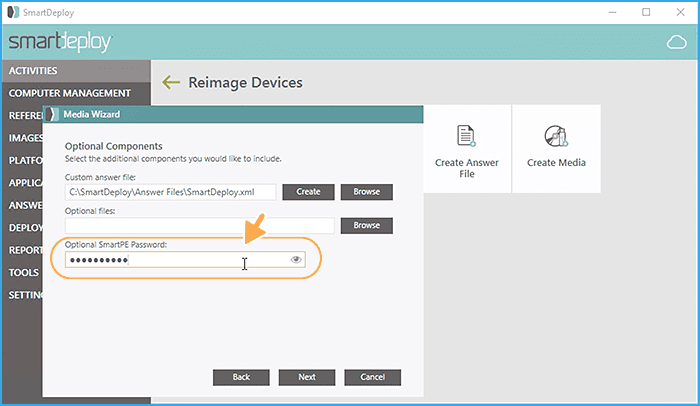Click the 'Custom answer file:' label

[100, 177]
